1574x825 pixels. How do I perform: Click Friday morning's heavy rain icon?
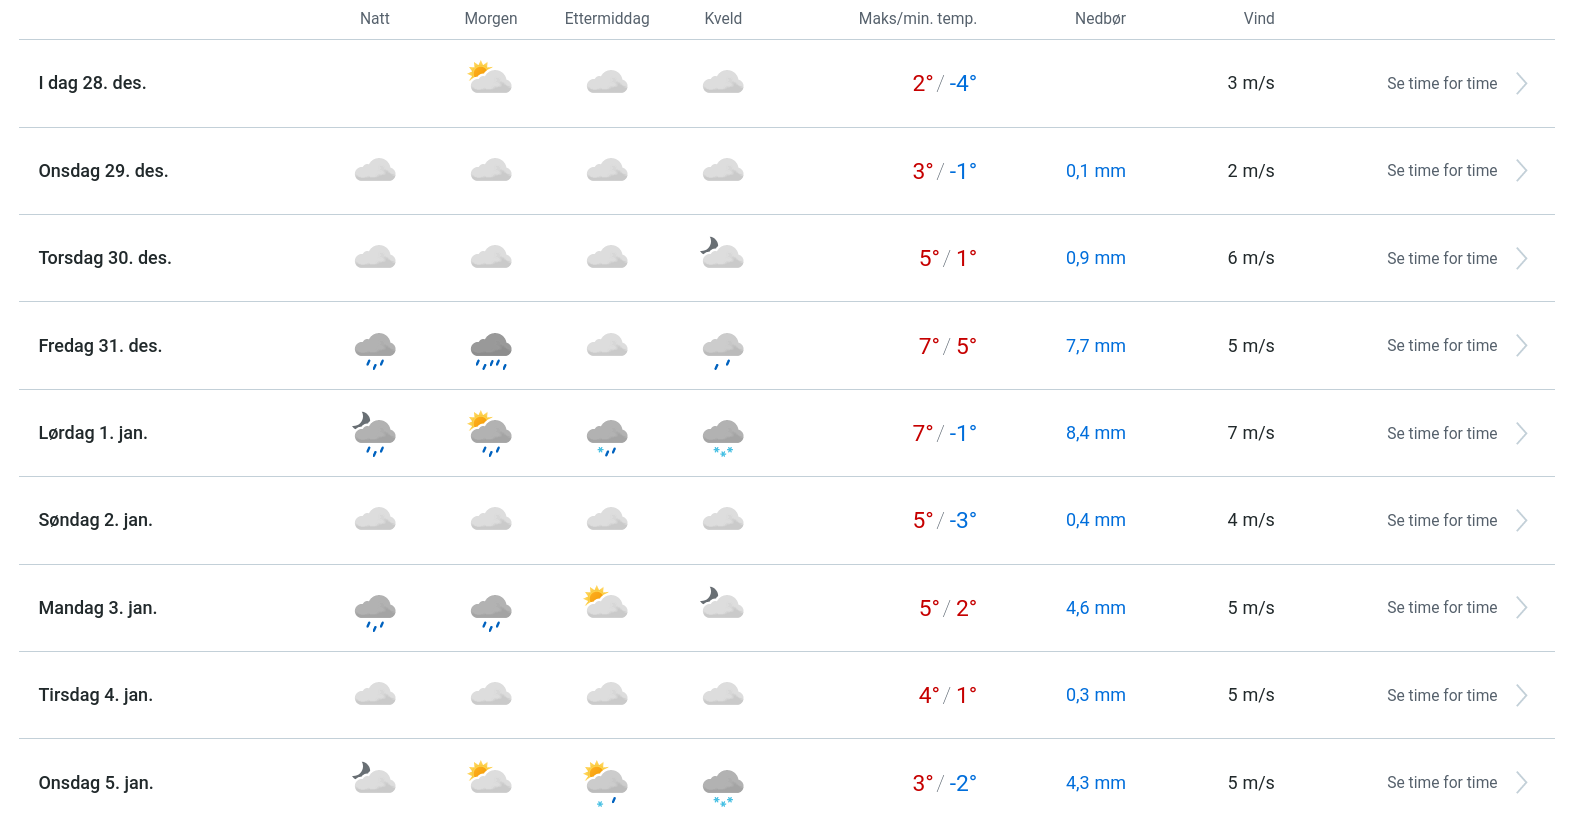491,350
